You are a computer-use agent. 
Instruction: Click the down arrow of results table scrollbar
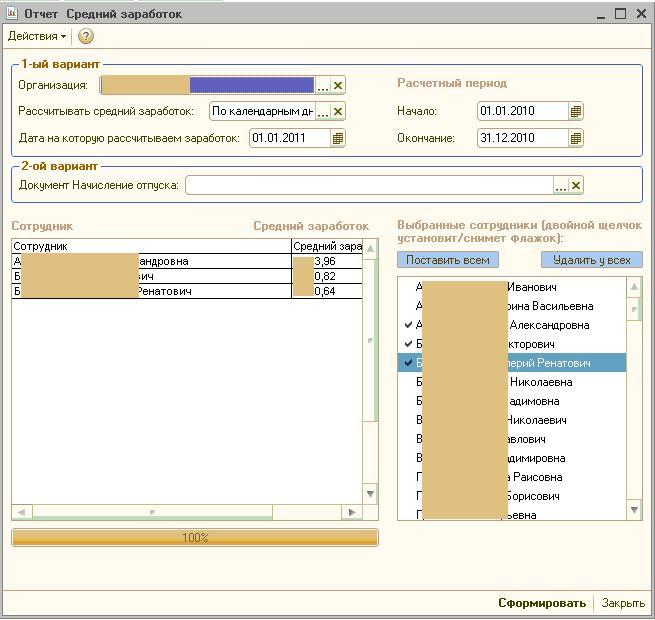point(370,494)
